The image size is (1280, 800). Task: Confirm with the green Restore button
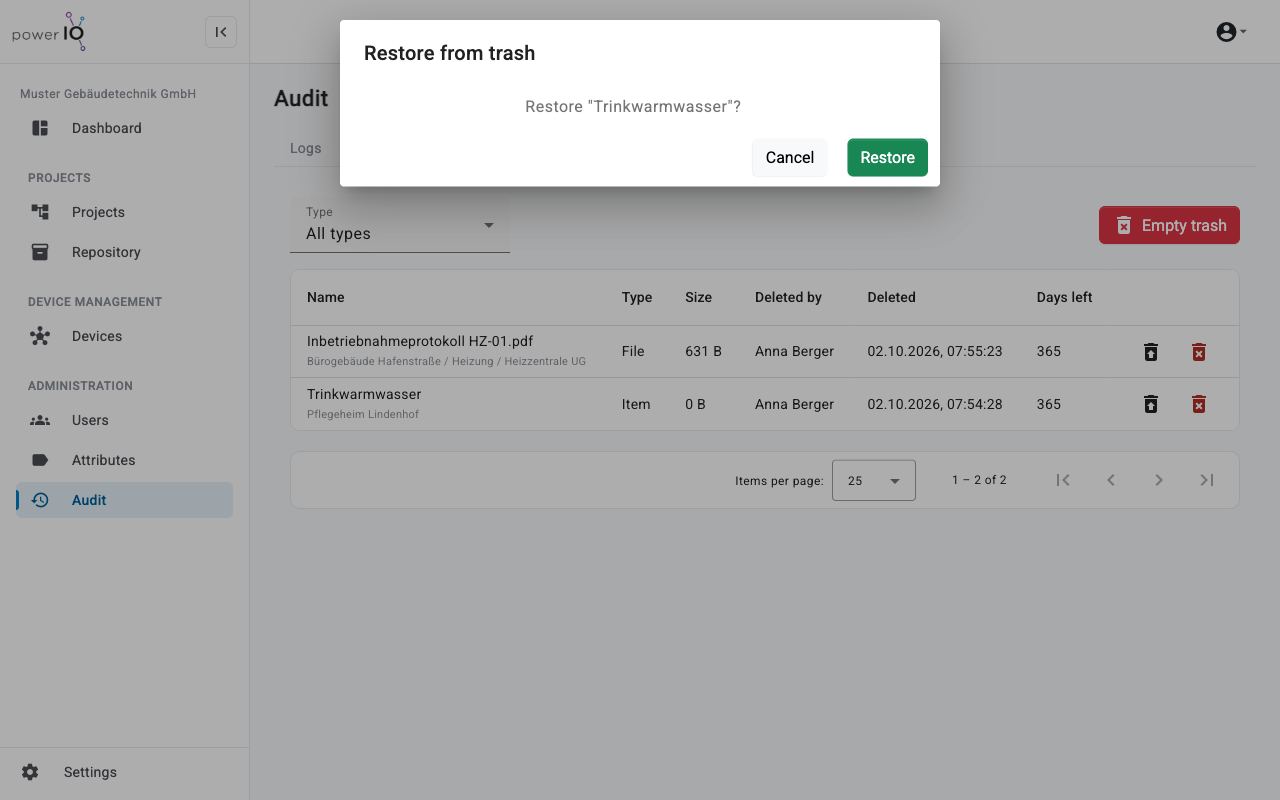click(887, 157)
